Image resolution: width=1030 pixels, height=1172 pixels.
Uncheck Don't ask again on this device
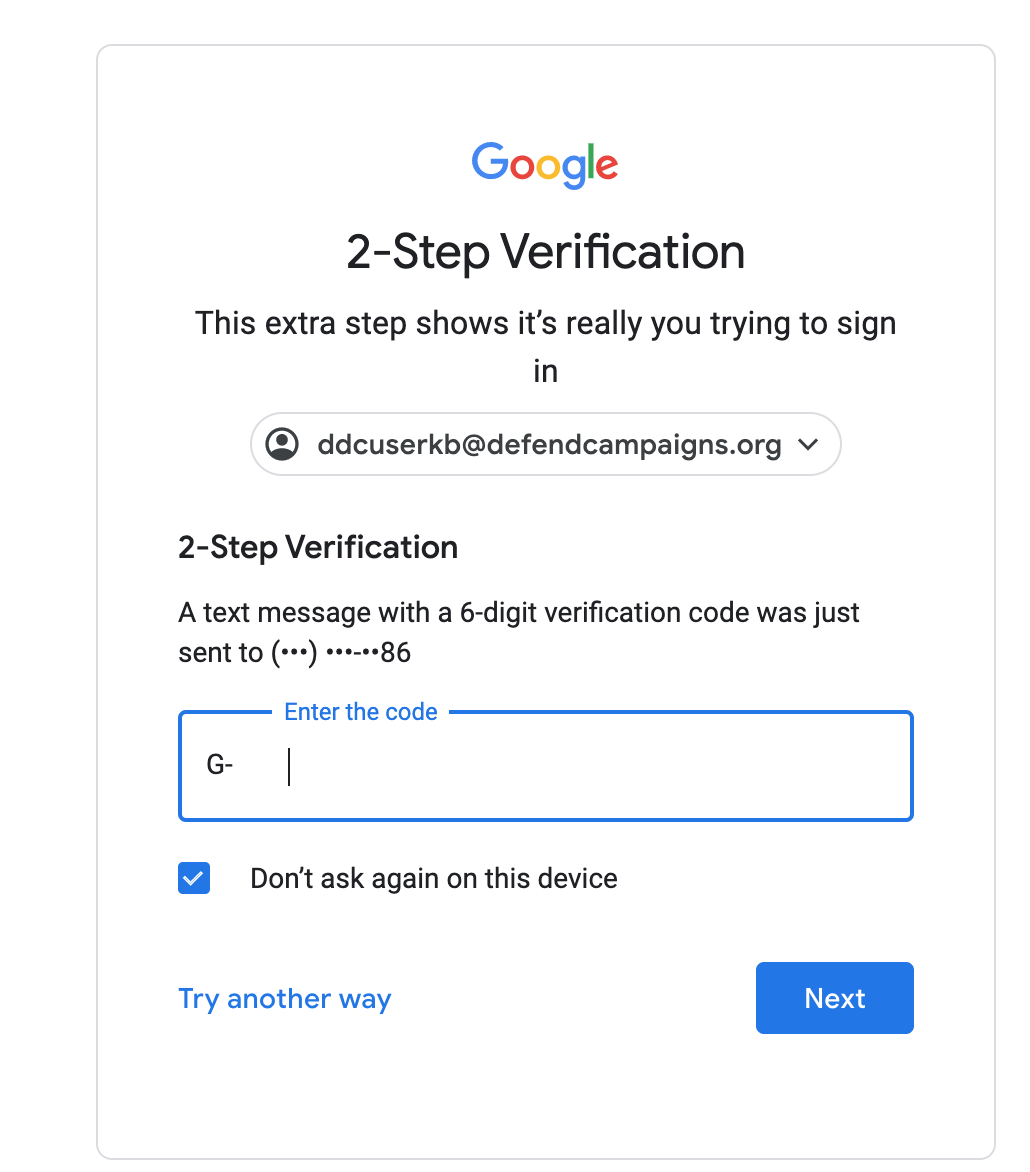[194, 878]
